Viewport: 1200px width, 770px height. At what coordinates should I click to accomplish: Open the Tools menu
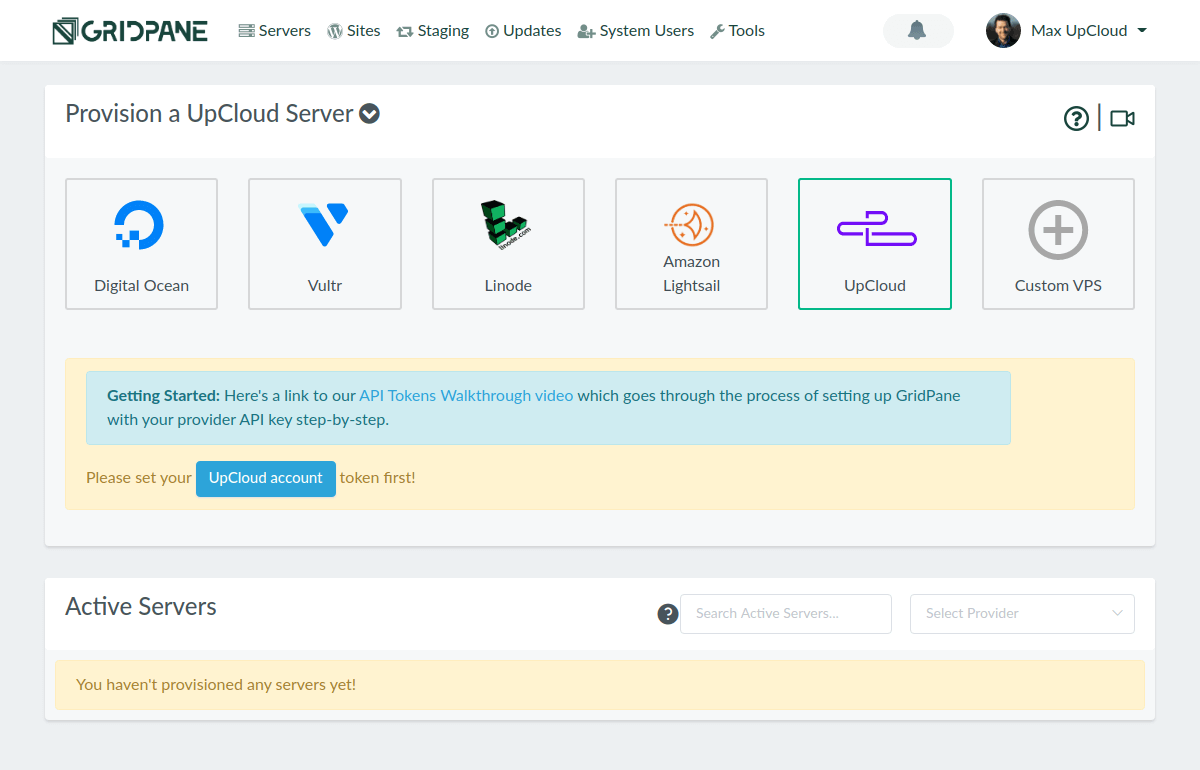[x=737, y=31]
